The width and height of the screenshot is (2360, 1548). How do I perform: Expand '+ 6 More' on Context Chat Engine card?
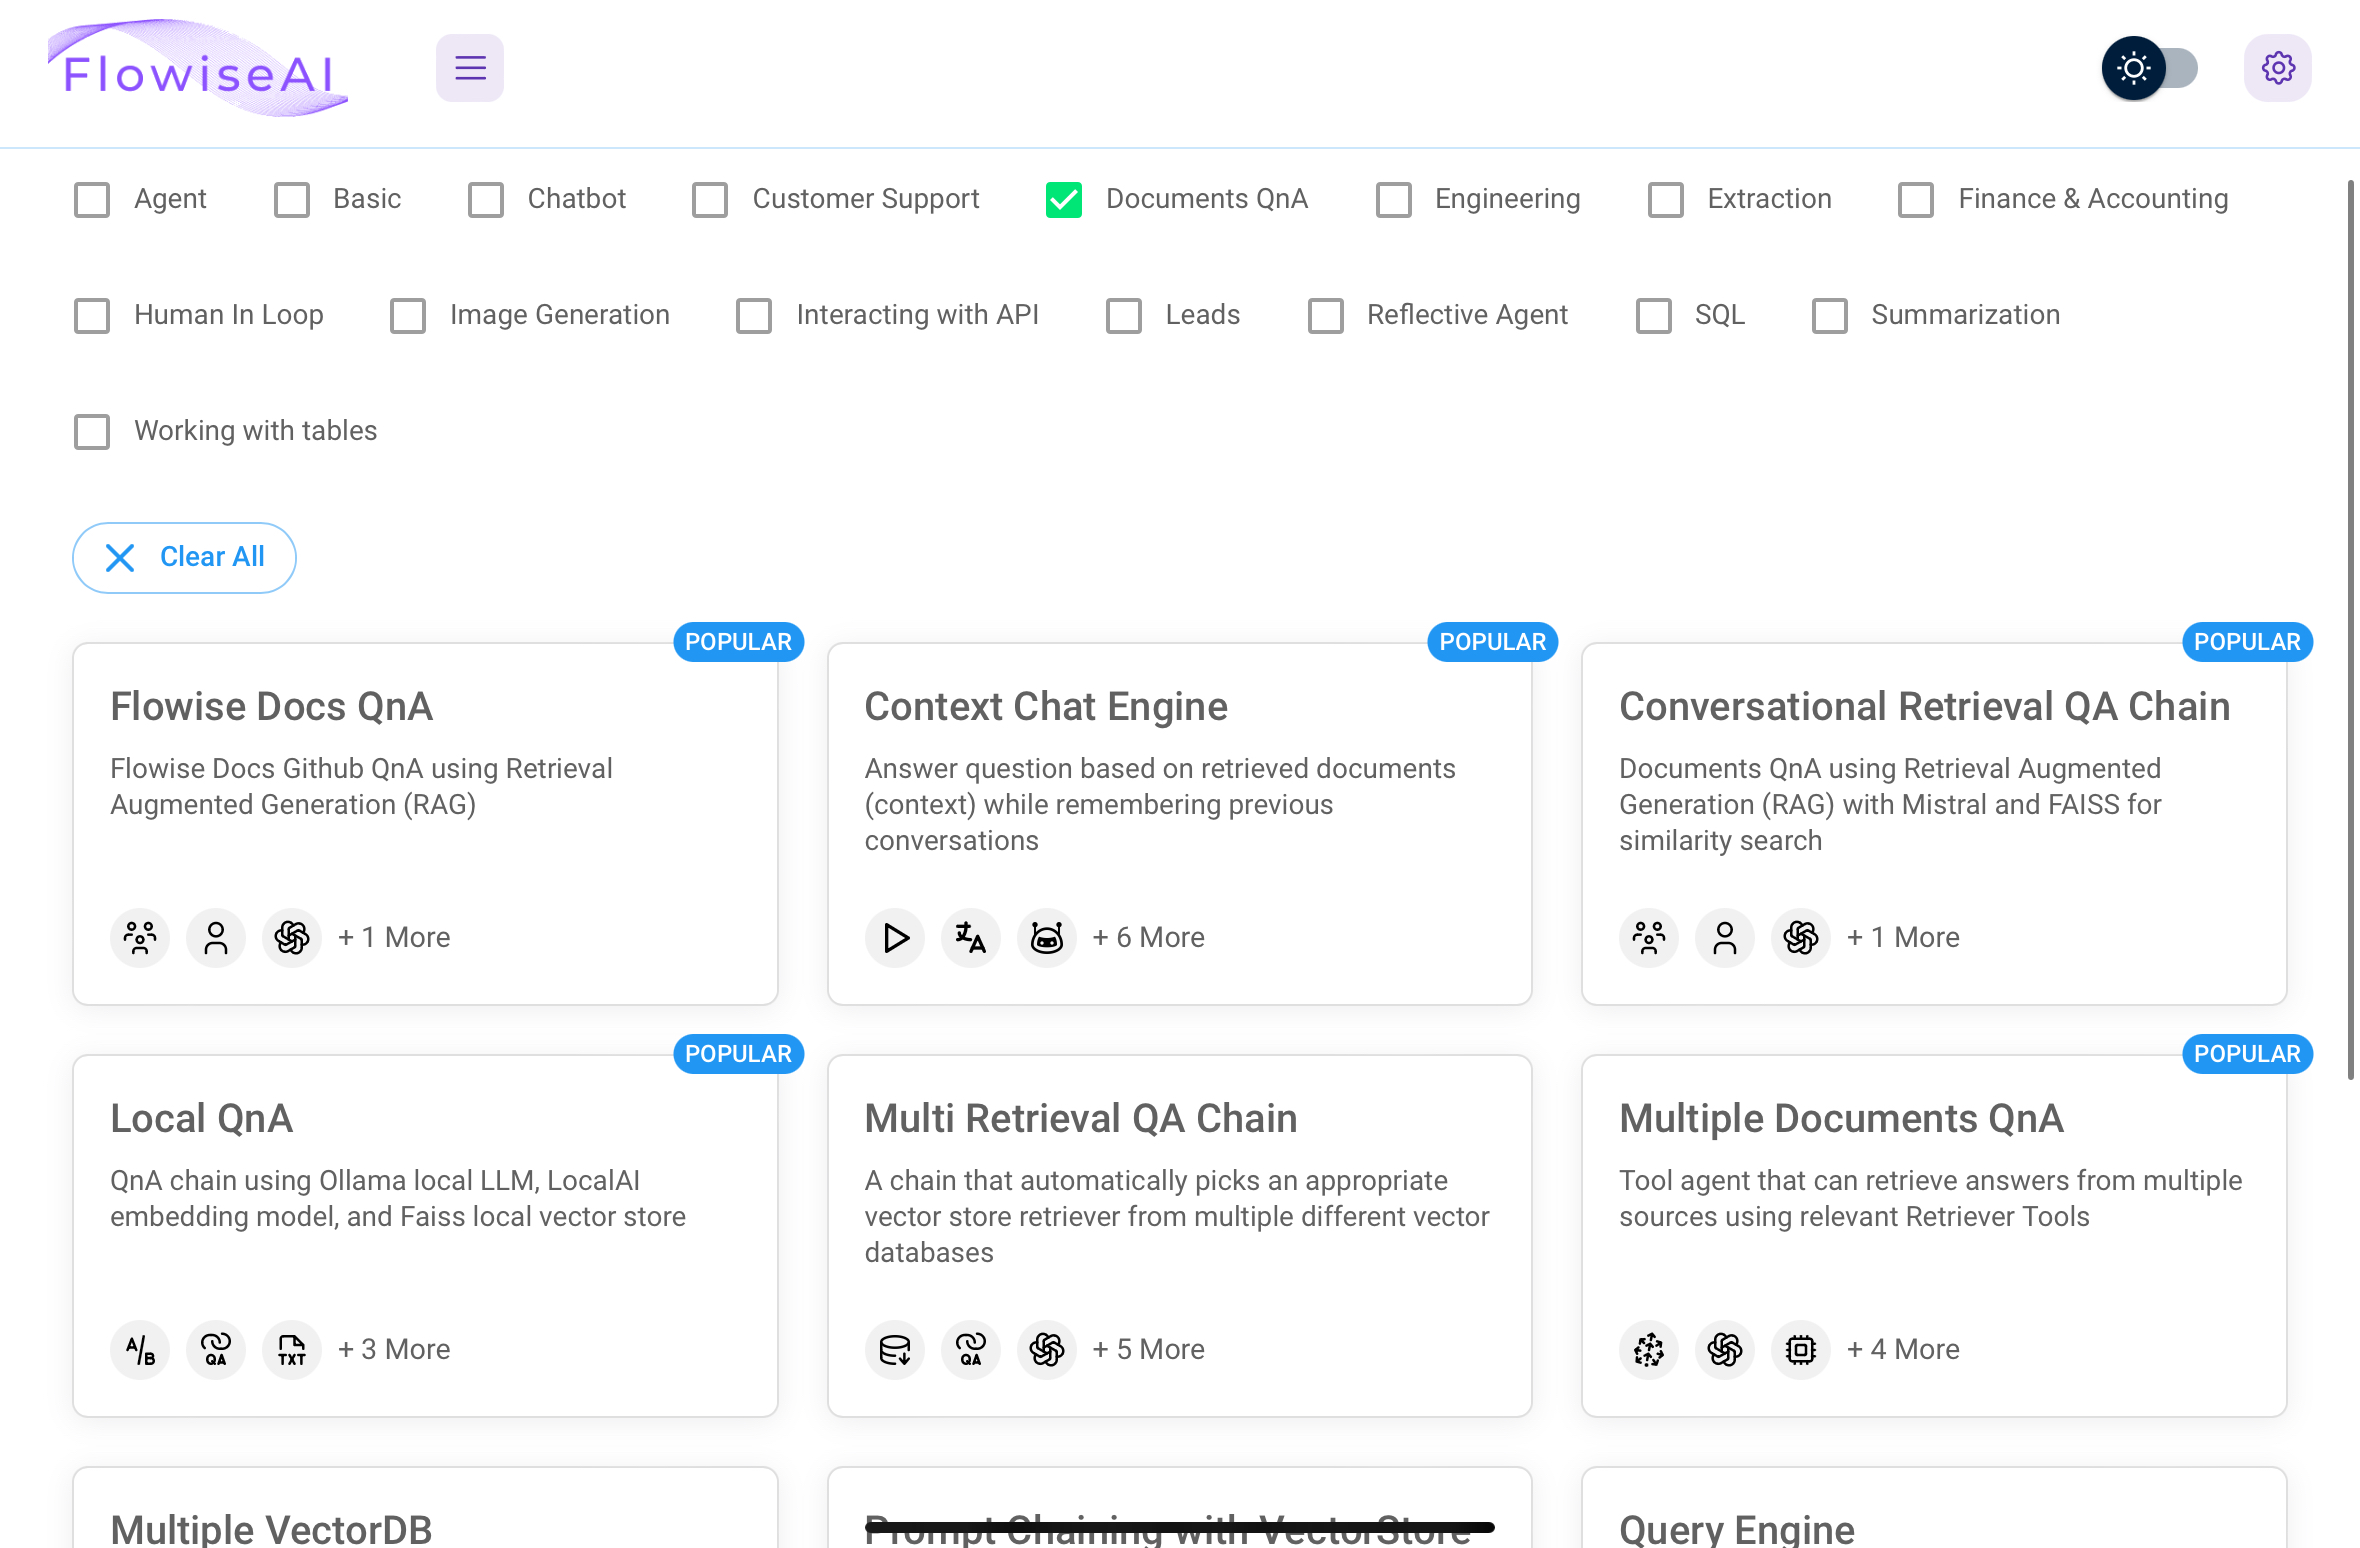click(x=1148, y=937)
